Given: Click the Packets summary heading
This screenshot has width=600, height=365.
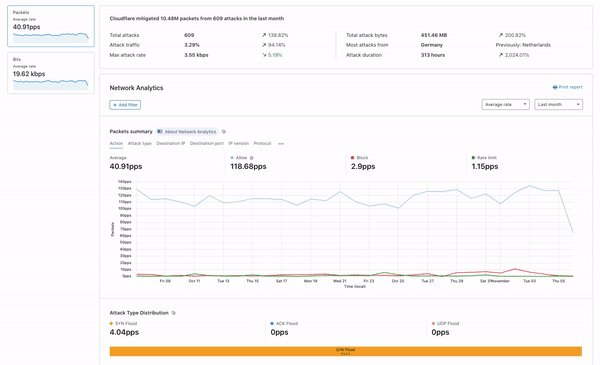Looking at the screenshot, I should pos(131,132).
